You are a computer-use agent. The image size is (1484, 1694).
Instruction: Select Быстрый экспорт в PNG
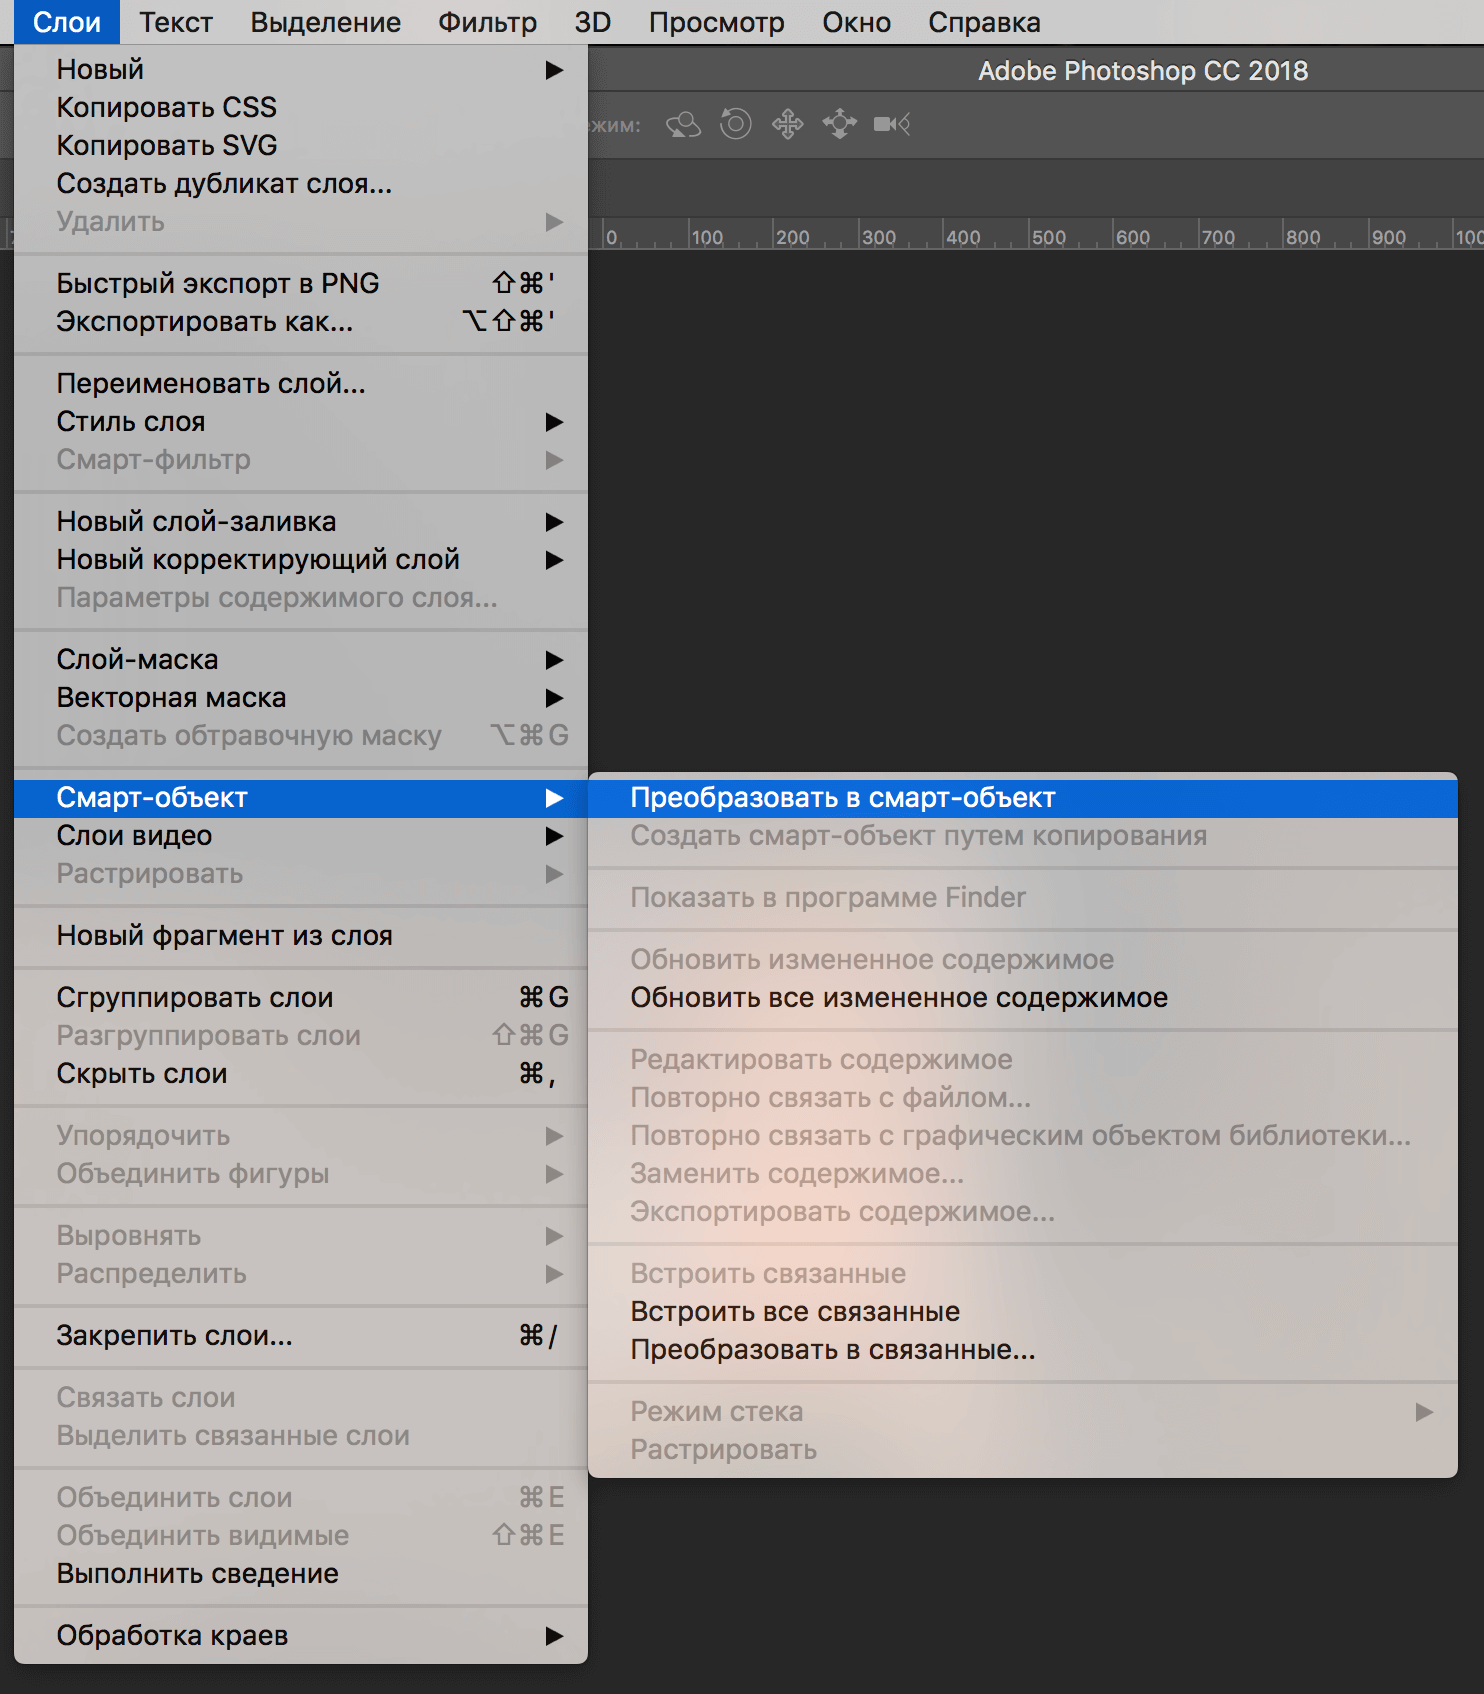click(301, 284)
